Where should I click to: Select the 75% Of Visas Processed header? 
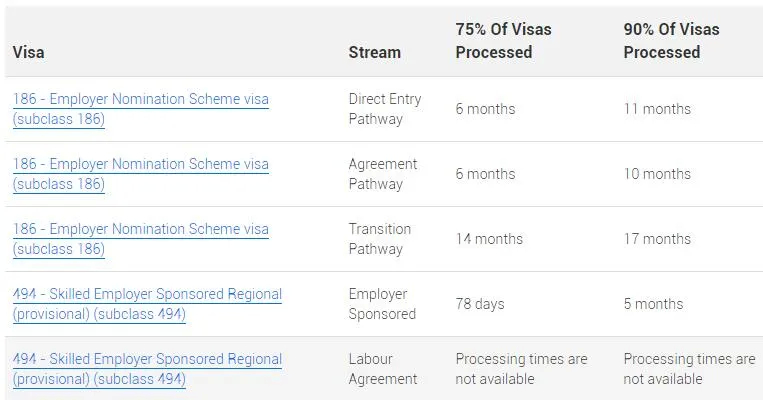tap(504, 40)
